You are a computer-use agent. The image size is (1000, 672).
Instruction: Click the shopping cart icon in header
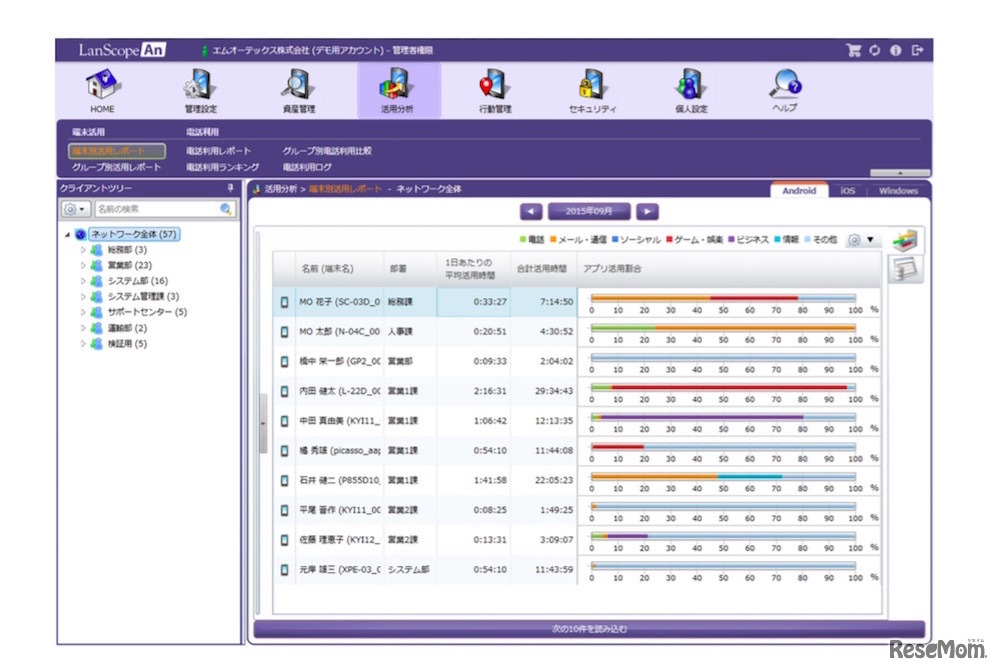(x=853, y=50)
